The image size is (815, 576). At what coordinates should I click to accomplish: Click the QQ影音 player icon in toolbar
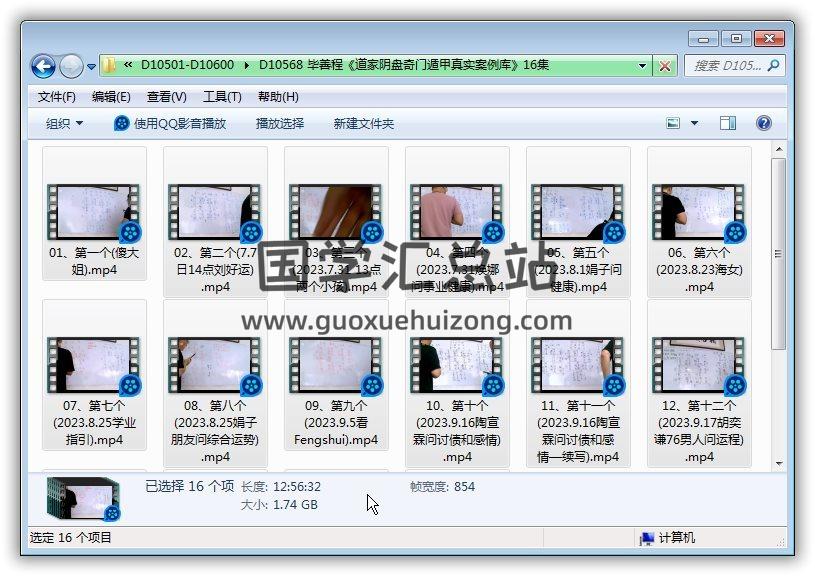[x=122, y=123]
